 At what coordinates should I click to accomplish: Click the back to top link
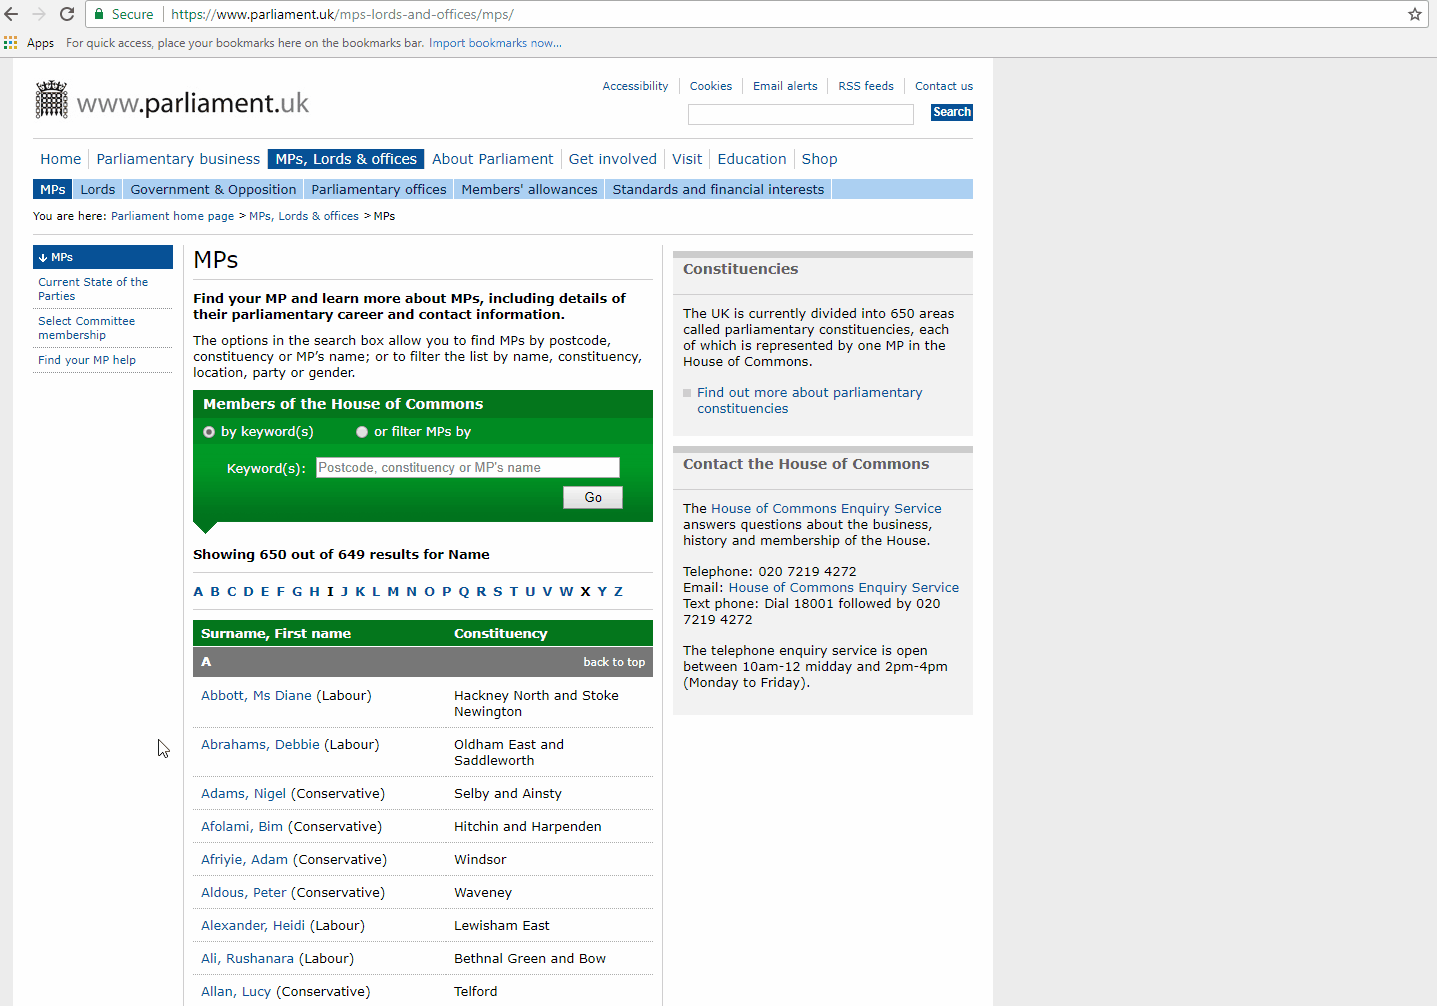pos(614,662)
